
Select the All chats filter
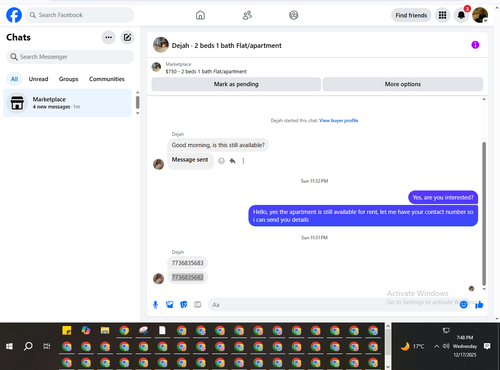tap(14, 79)
